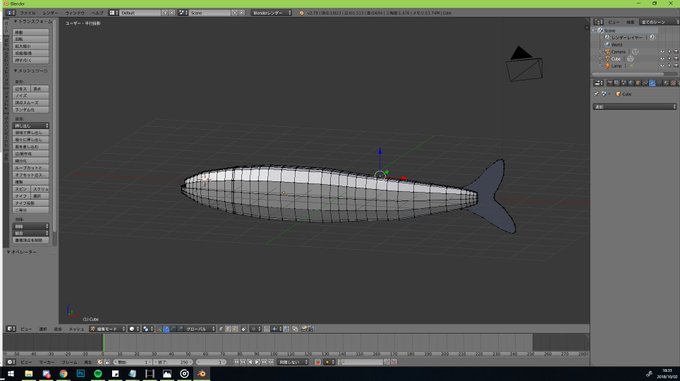Click the timeline end frame 250 field
The image size is (680, 381).
(172, 362)
